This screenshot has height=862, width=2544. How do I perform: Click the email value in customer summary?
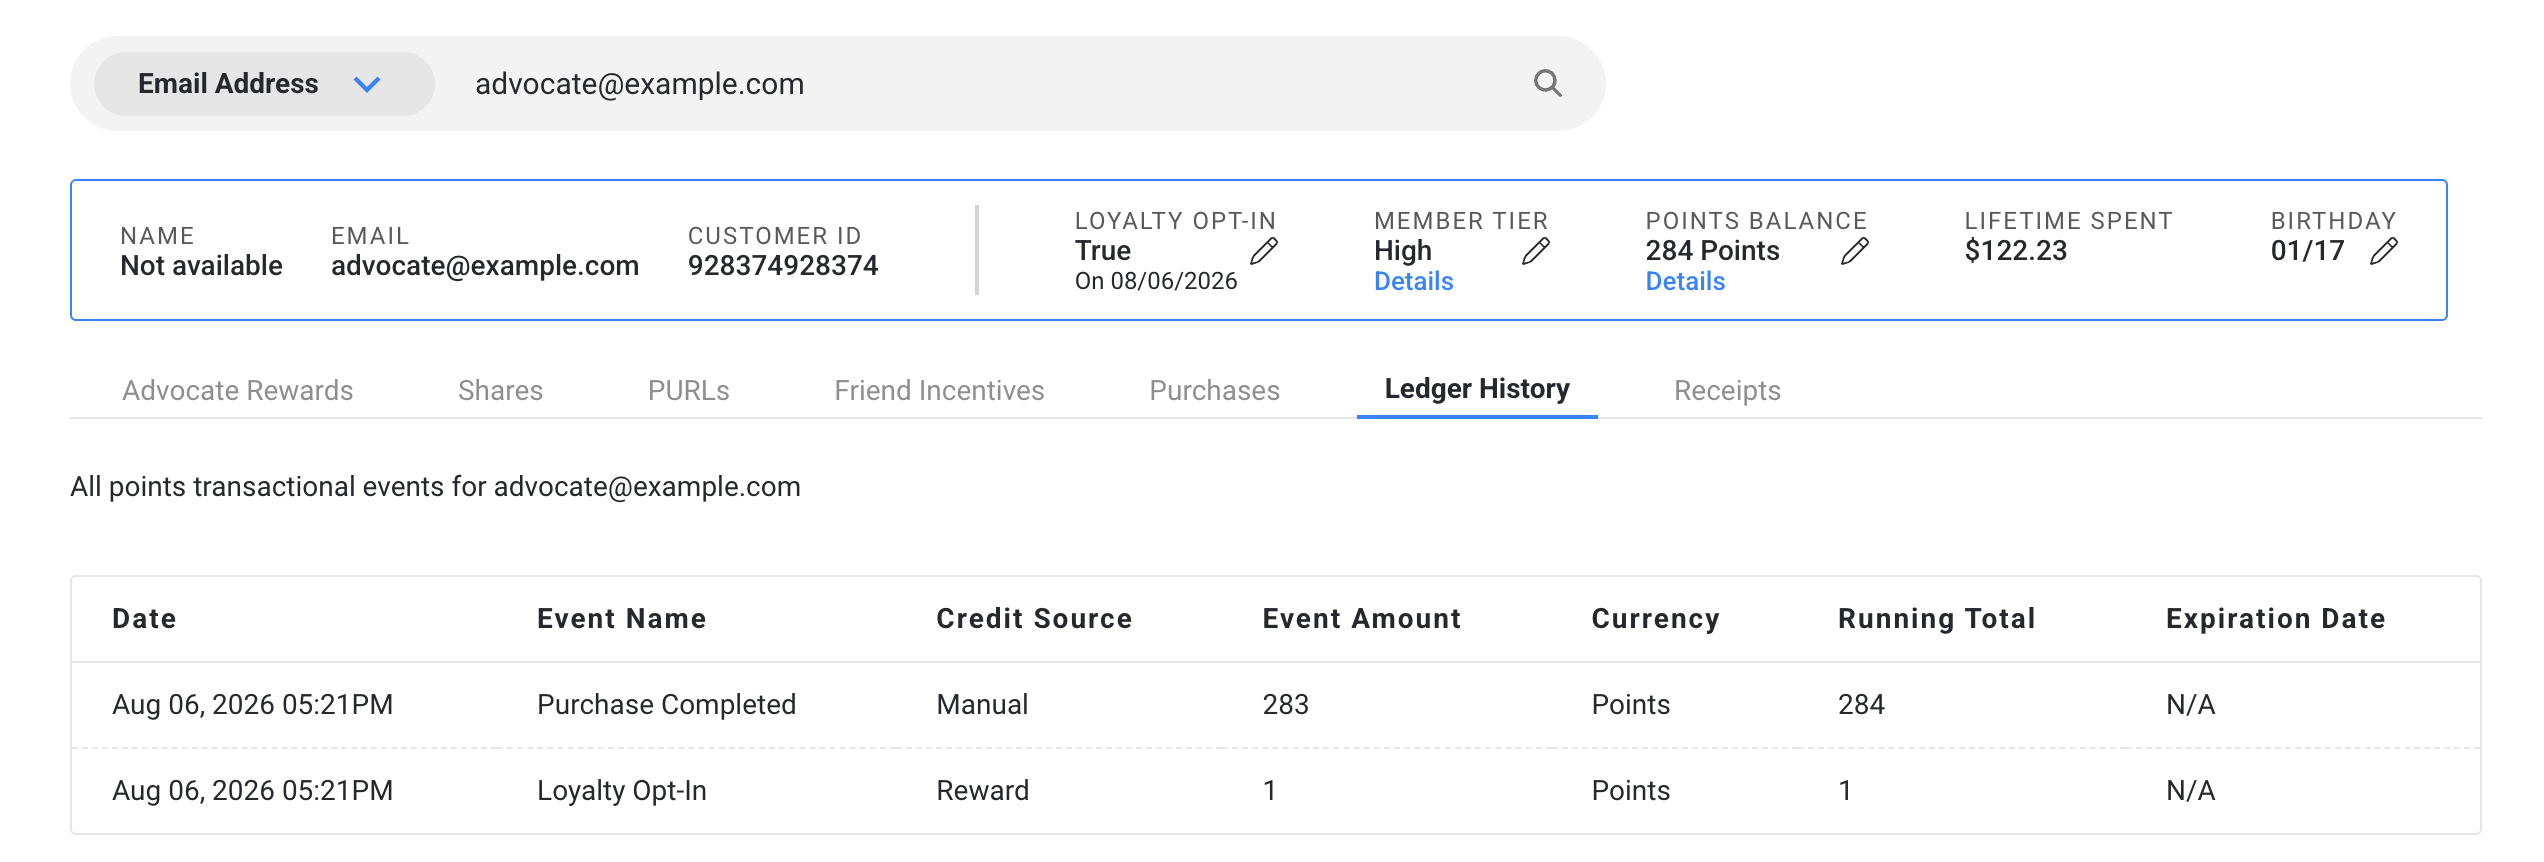point(485,266)
